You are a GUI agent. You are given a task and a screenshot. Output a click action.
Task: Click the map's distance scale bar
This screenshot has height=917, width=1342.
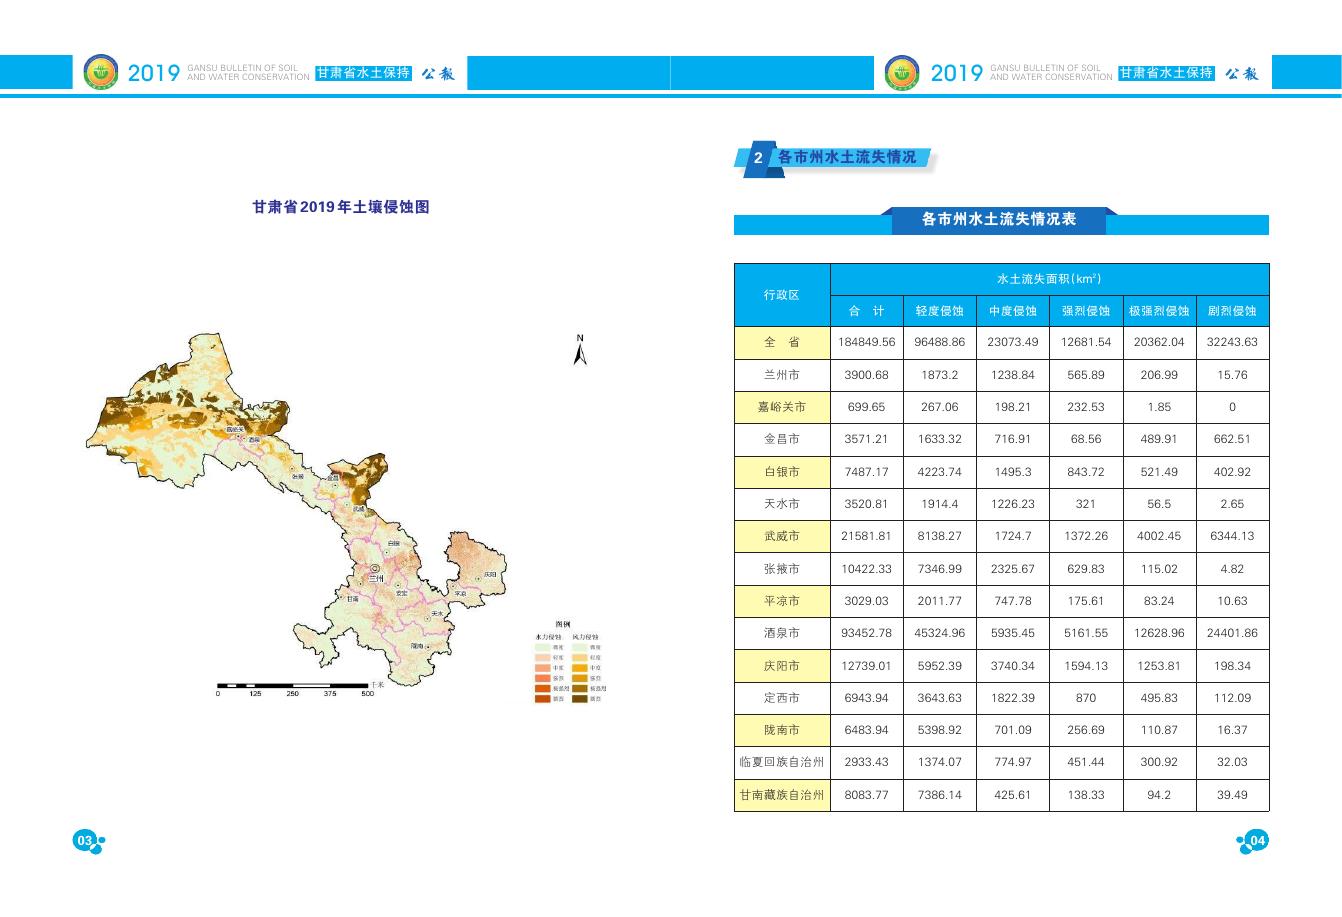pyautogui.click(x=293, y=686)
